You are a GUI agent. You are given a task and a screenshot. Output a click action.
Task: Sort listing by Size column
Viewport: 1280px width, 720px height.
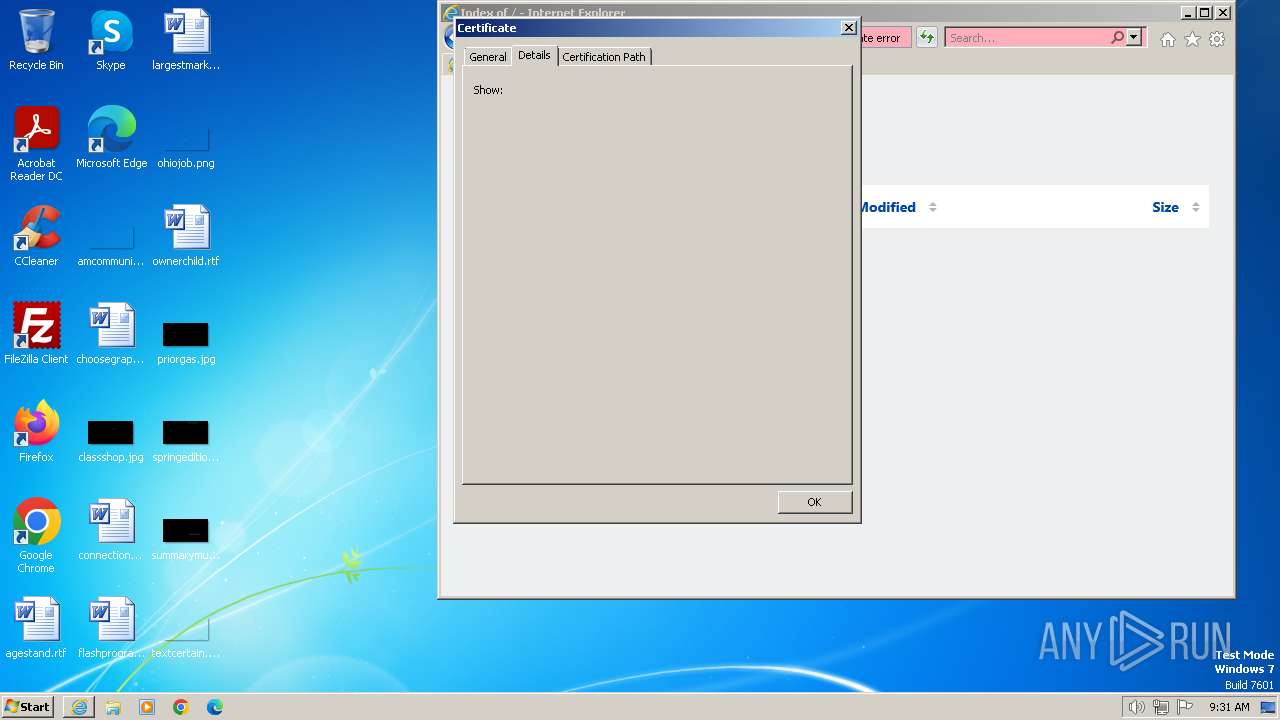coord(1165,207)
